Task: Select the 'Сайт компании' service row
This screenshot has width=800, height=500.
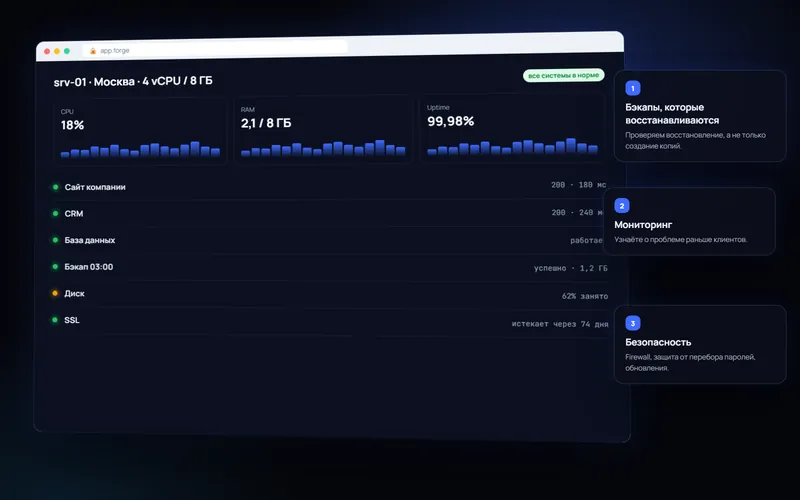Action: (330, 186)
